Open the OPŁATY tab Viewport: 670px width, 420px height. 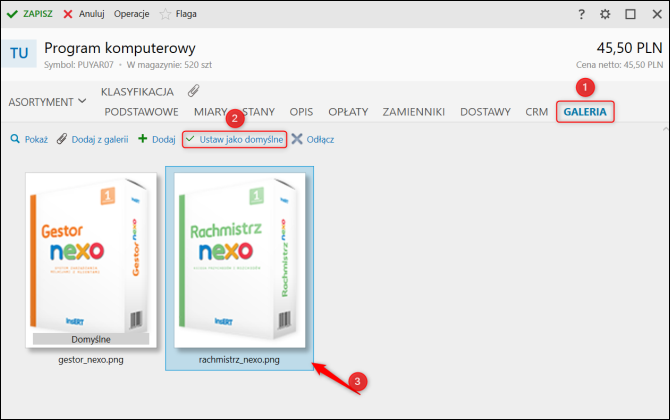[348, 112]
